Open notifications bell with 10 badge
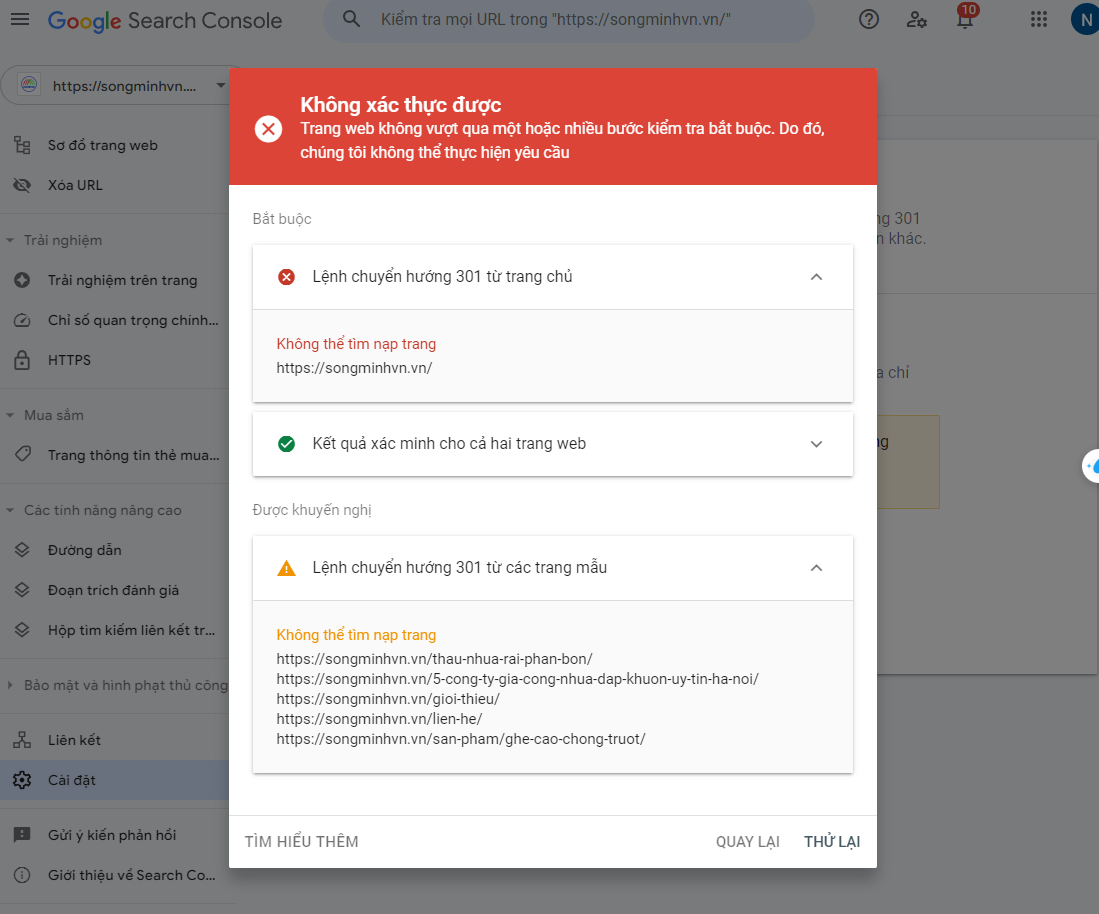 [x=965, y=17]
